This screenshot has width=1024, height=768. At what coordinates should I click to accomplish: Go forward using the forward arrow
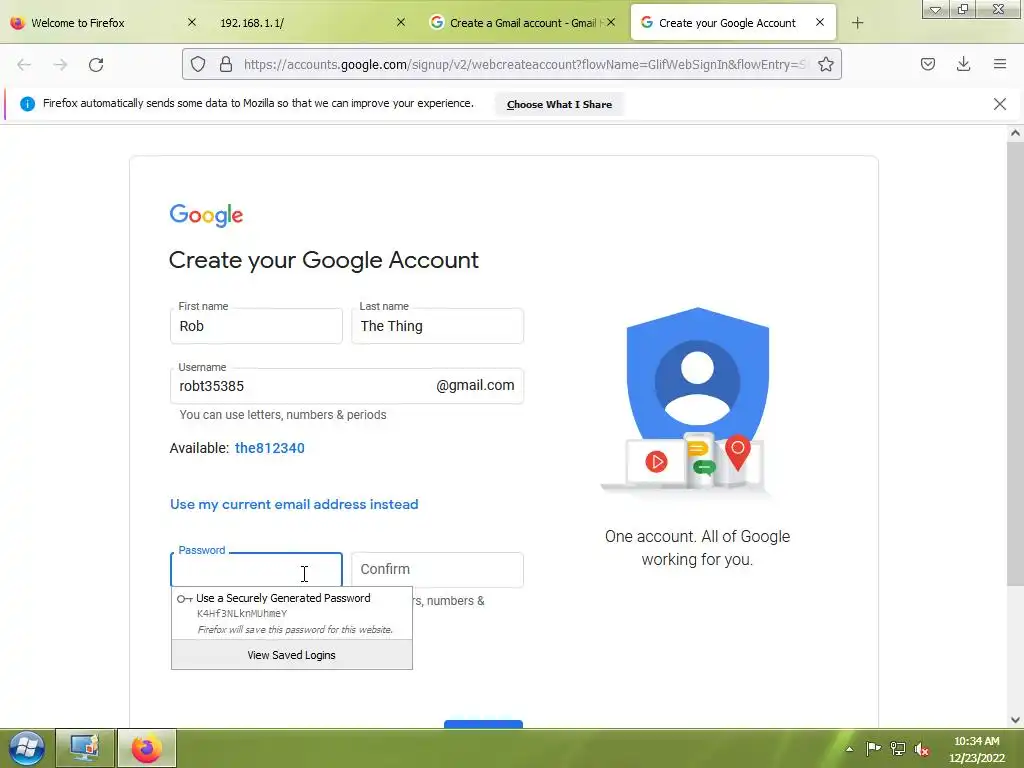(60, 64)
